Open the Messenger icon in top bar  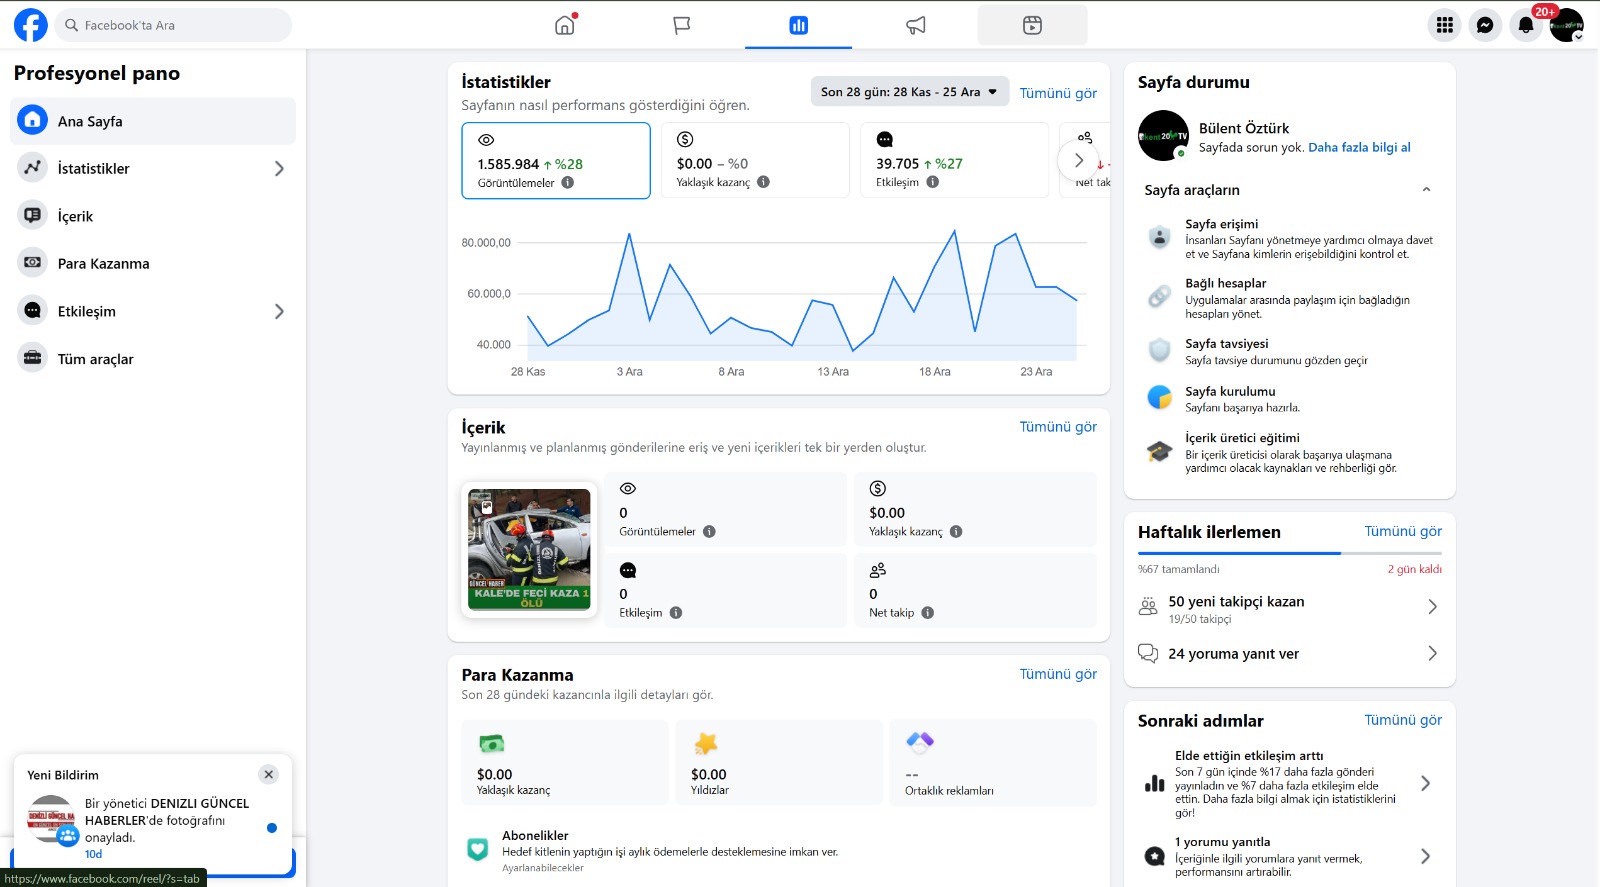1485,25
